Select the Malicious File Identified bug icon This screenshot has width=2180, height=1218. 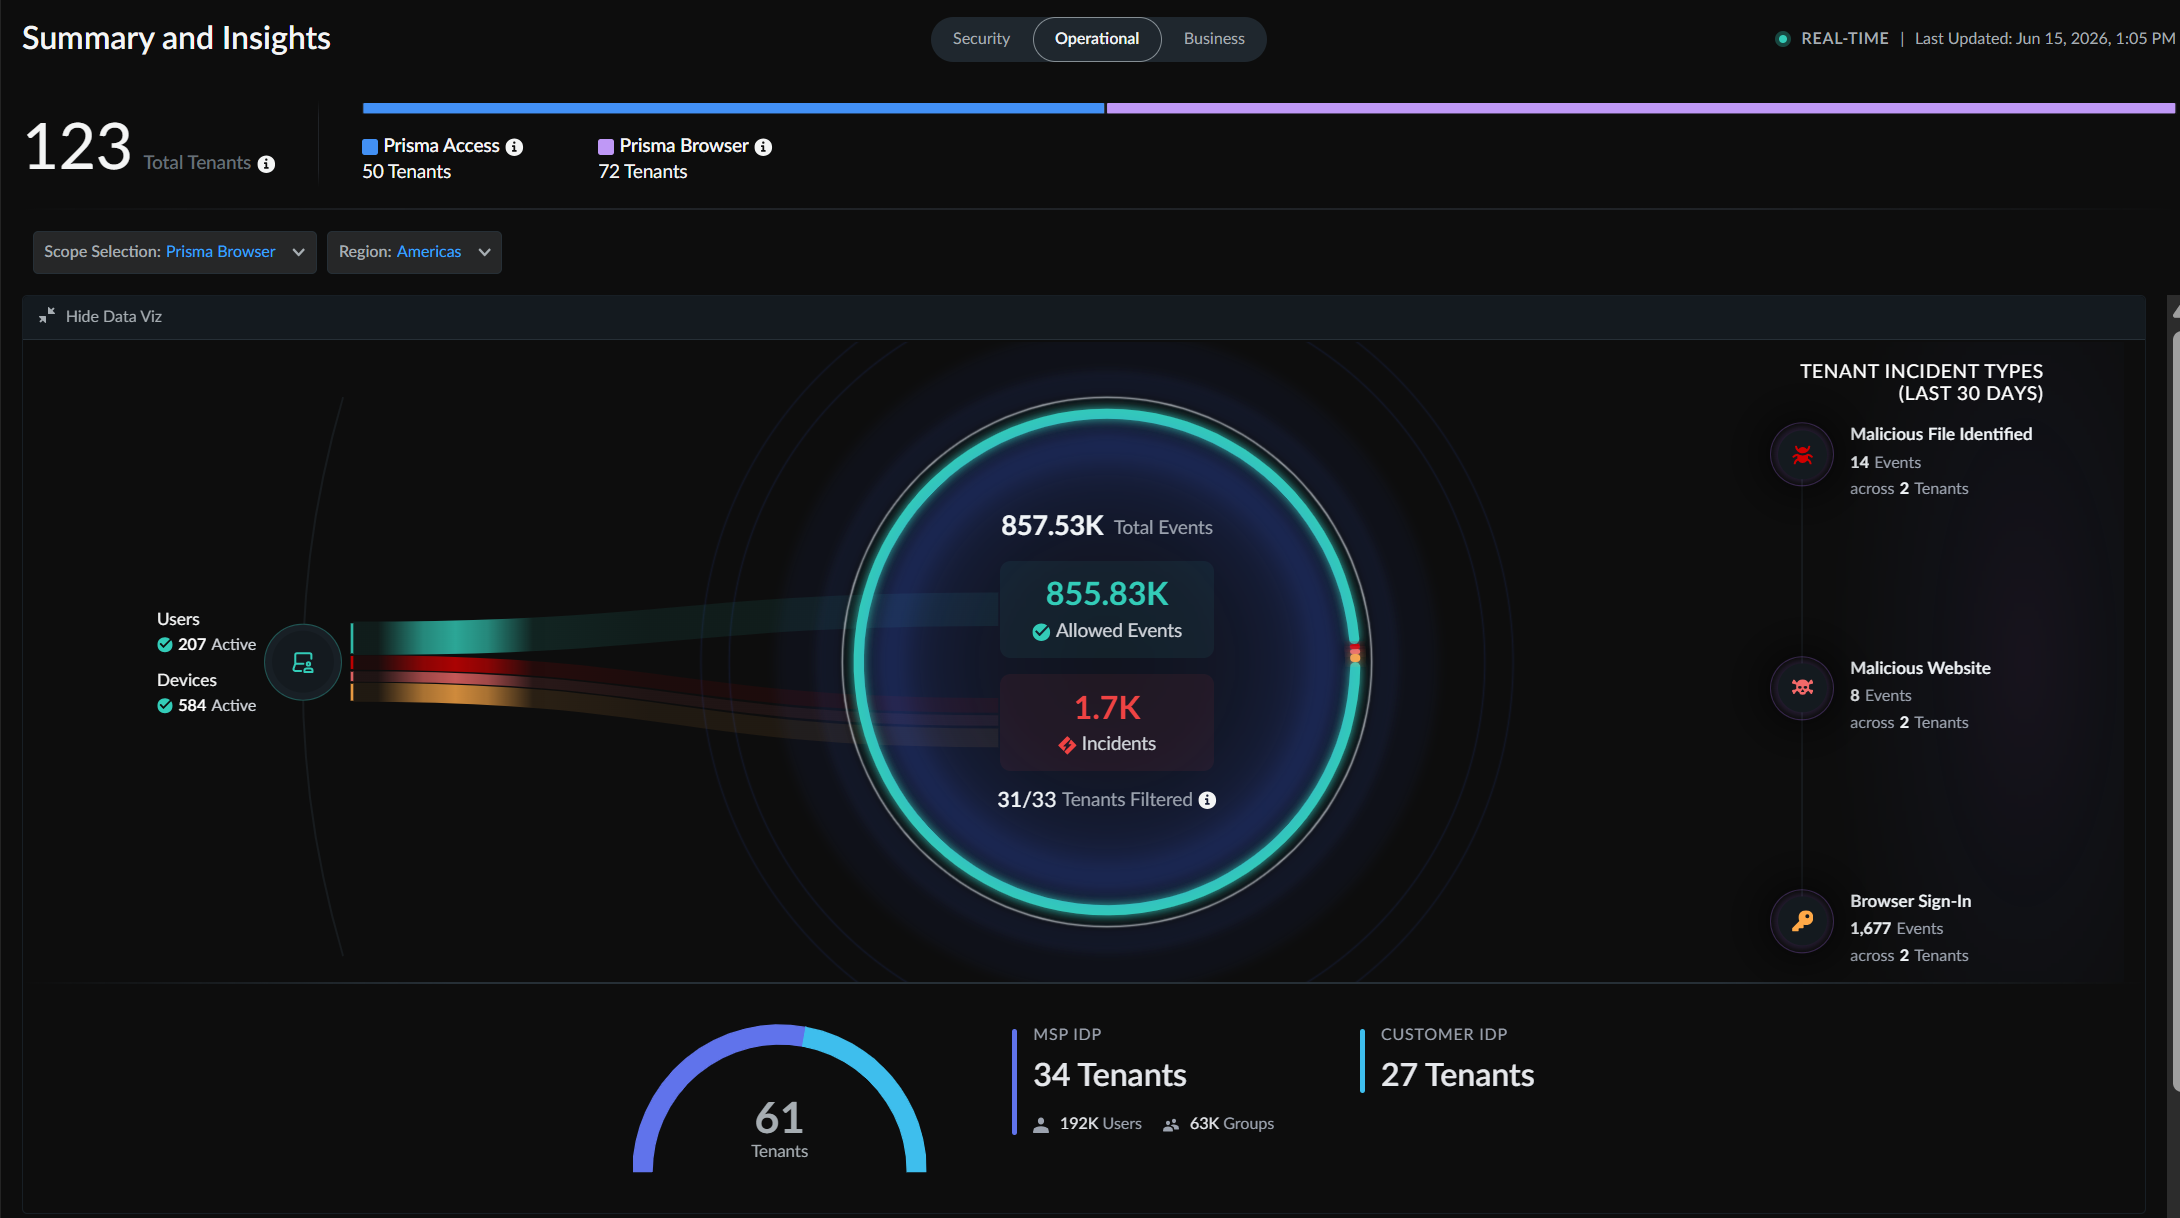[1802, 455]
